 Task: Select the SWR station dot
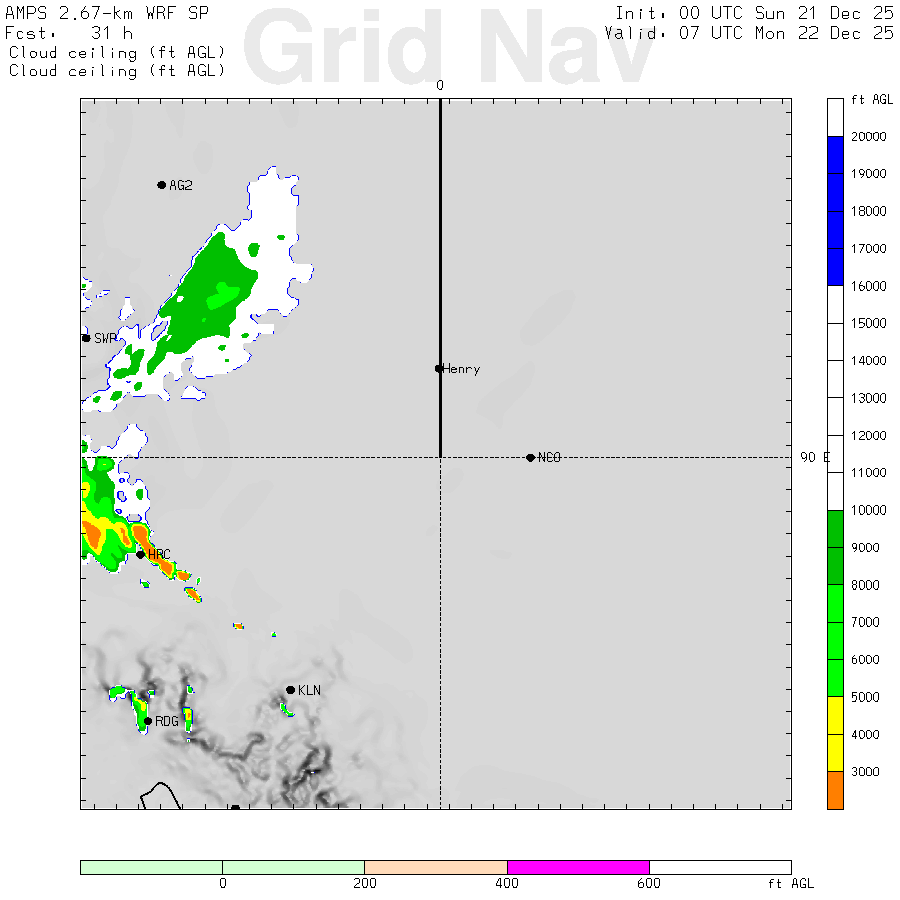coord(86,338)
